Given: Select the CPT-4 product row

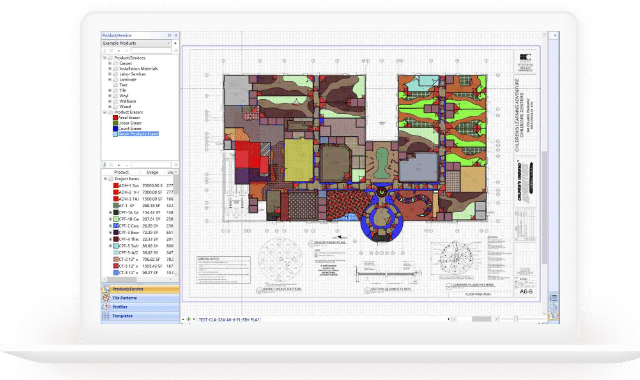Looking at the screenshot, I should tap(138, 239).
